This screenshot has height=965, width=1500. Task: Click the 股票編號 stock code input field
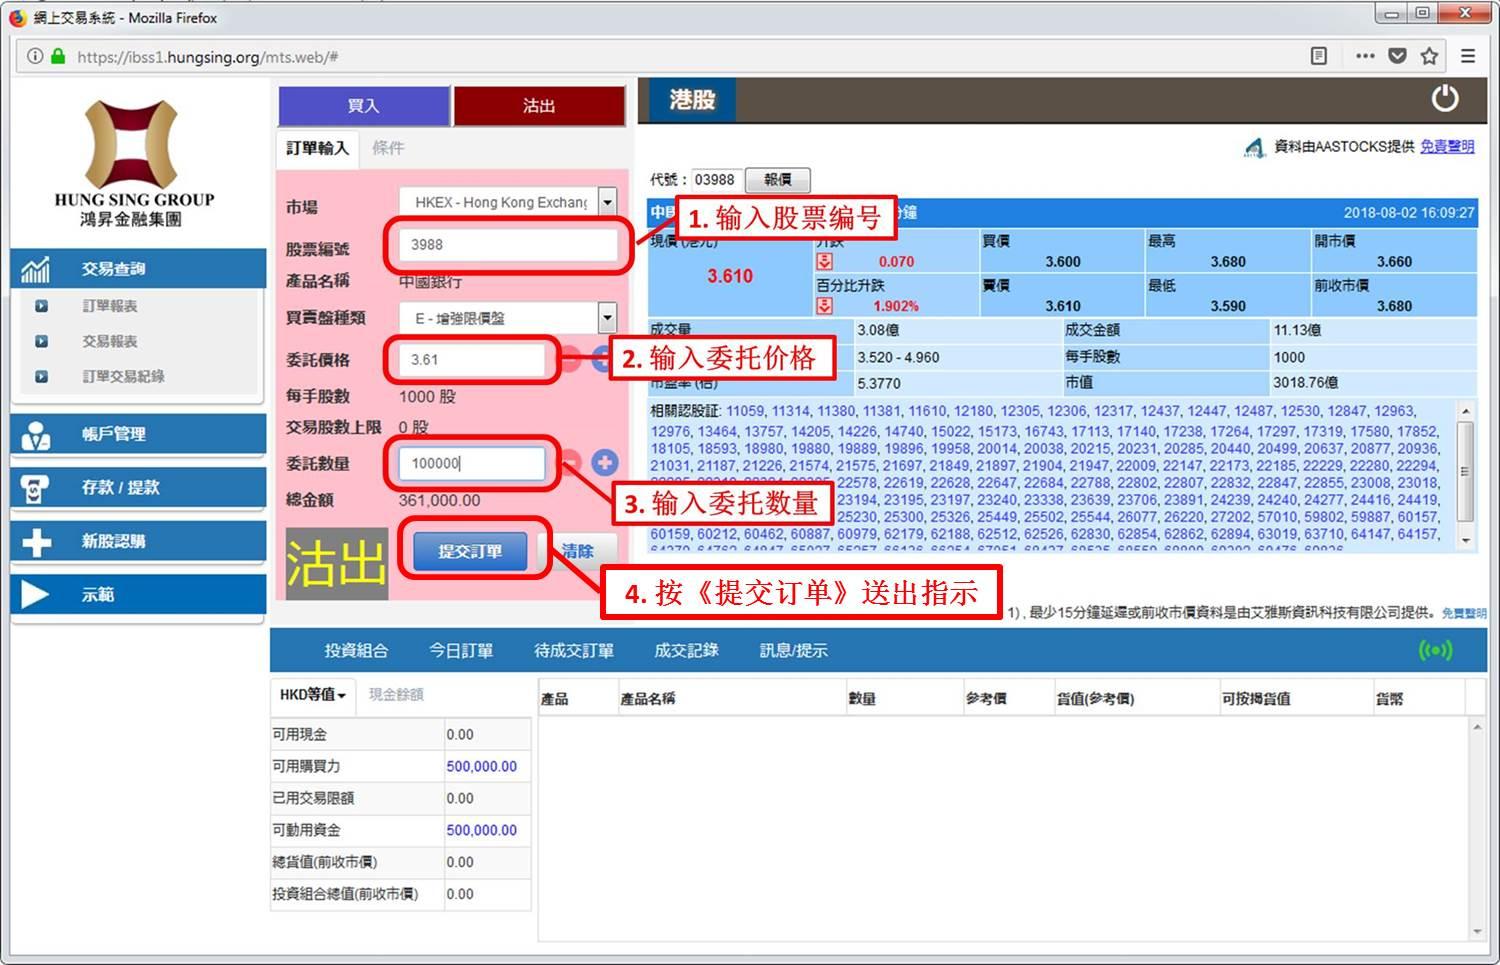(x=510, y=245)
